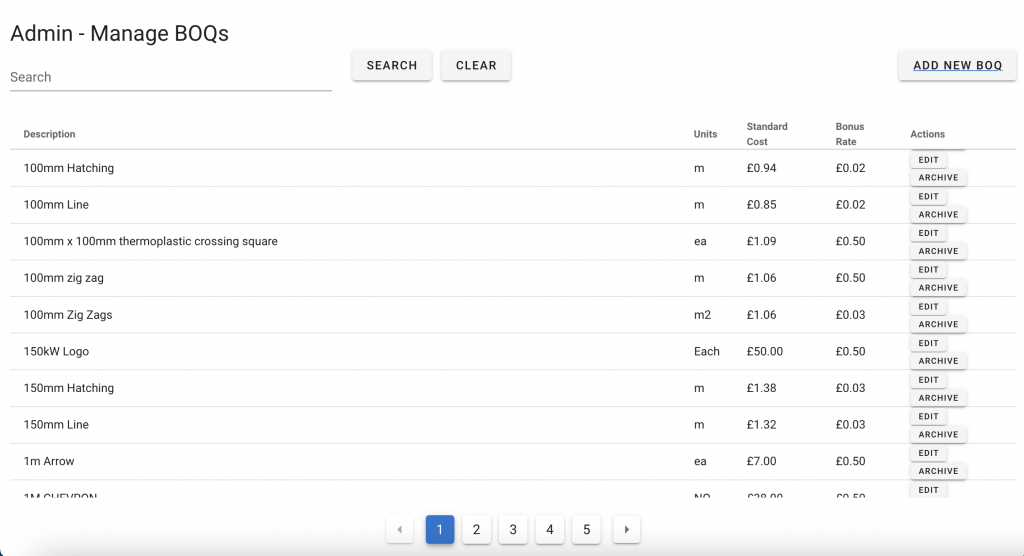Click the Description column header
Image resolution: width=1024 pixels, height=556 pixels.
(x=50, y=134)
